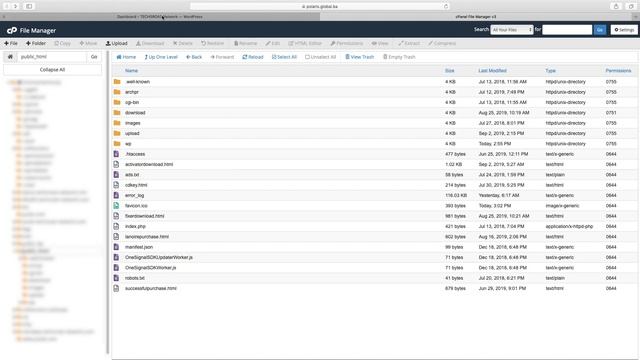640x360 pixels.
Task: Open File Manager Settings
Action: (x=624, y=30)
